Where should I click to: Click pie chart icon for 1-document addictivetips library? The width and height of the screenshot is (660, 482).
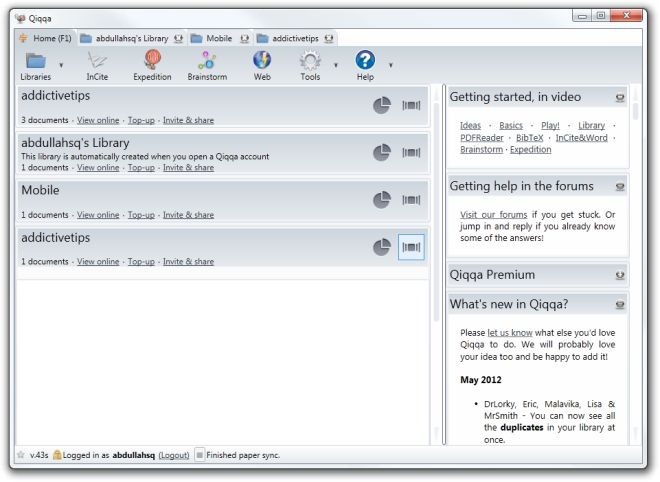coord(382,247)
